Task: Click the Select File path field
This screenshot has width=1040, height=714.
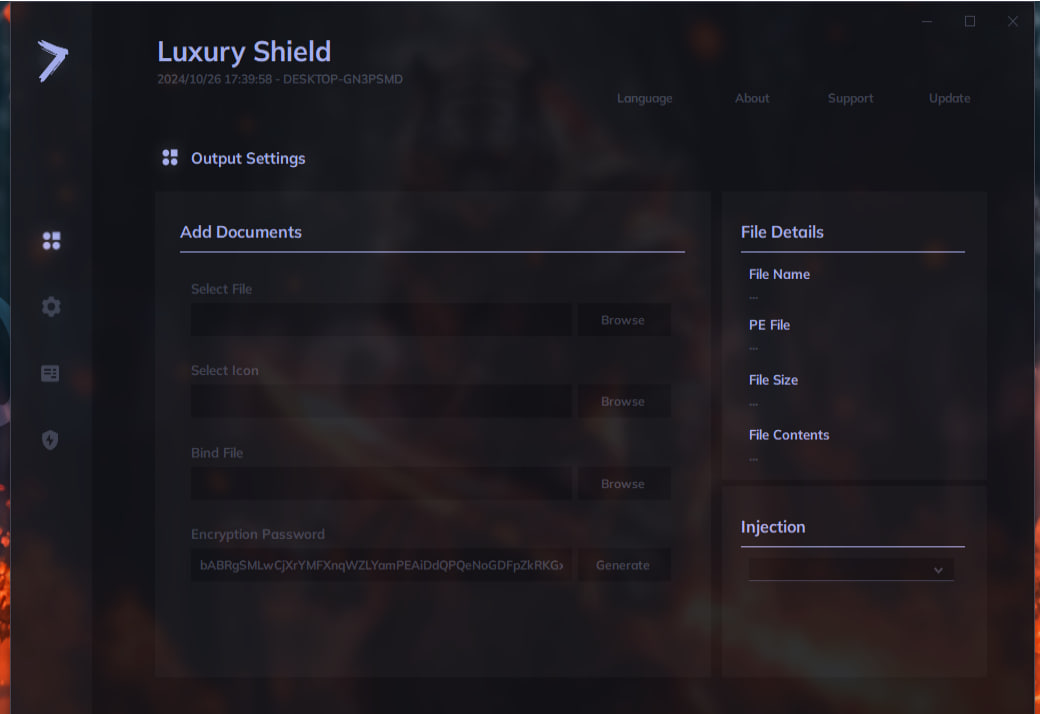Action: coord(381,320)
